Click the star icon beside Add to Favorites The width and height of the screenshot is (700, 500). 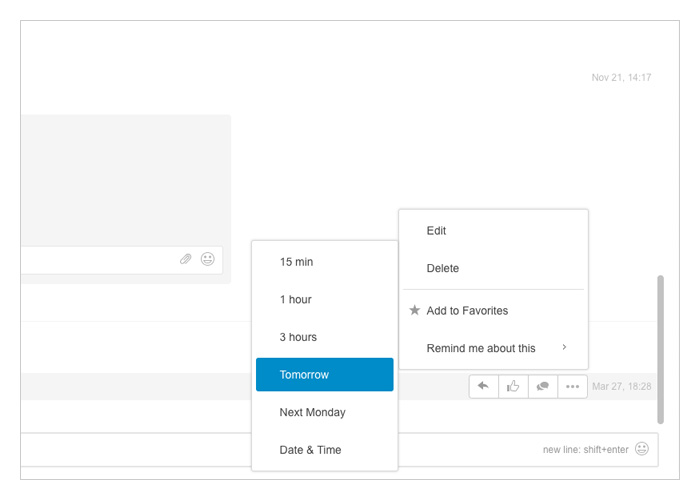click(x=415, y=310)
